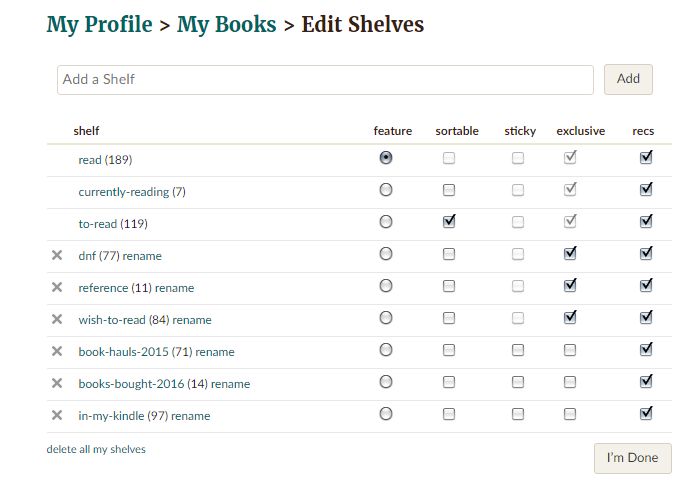Enable sticky for book-hauls-2015 shelf
Image resolution: width=691 pixels, height=500 pixels.
pos(518,350)
